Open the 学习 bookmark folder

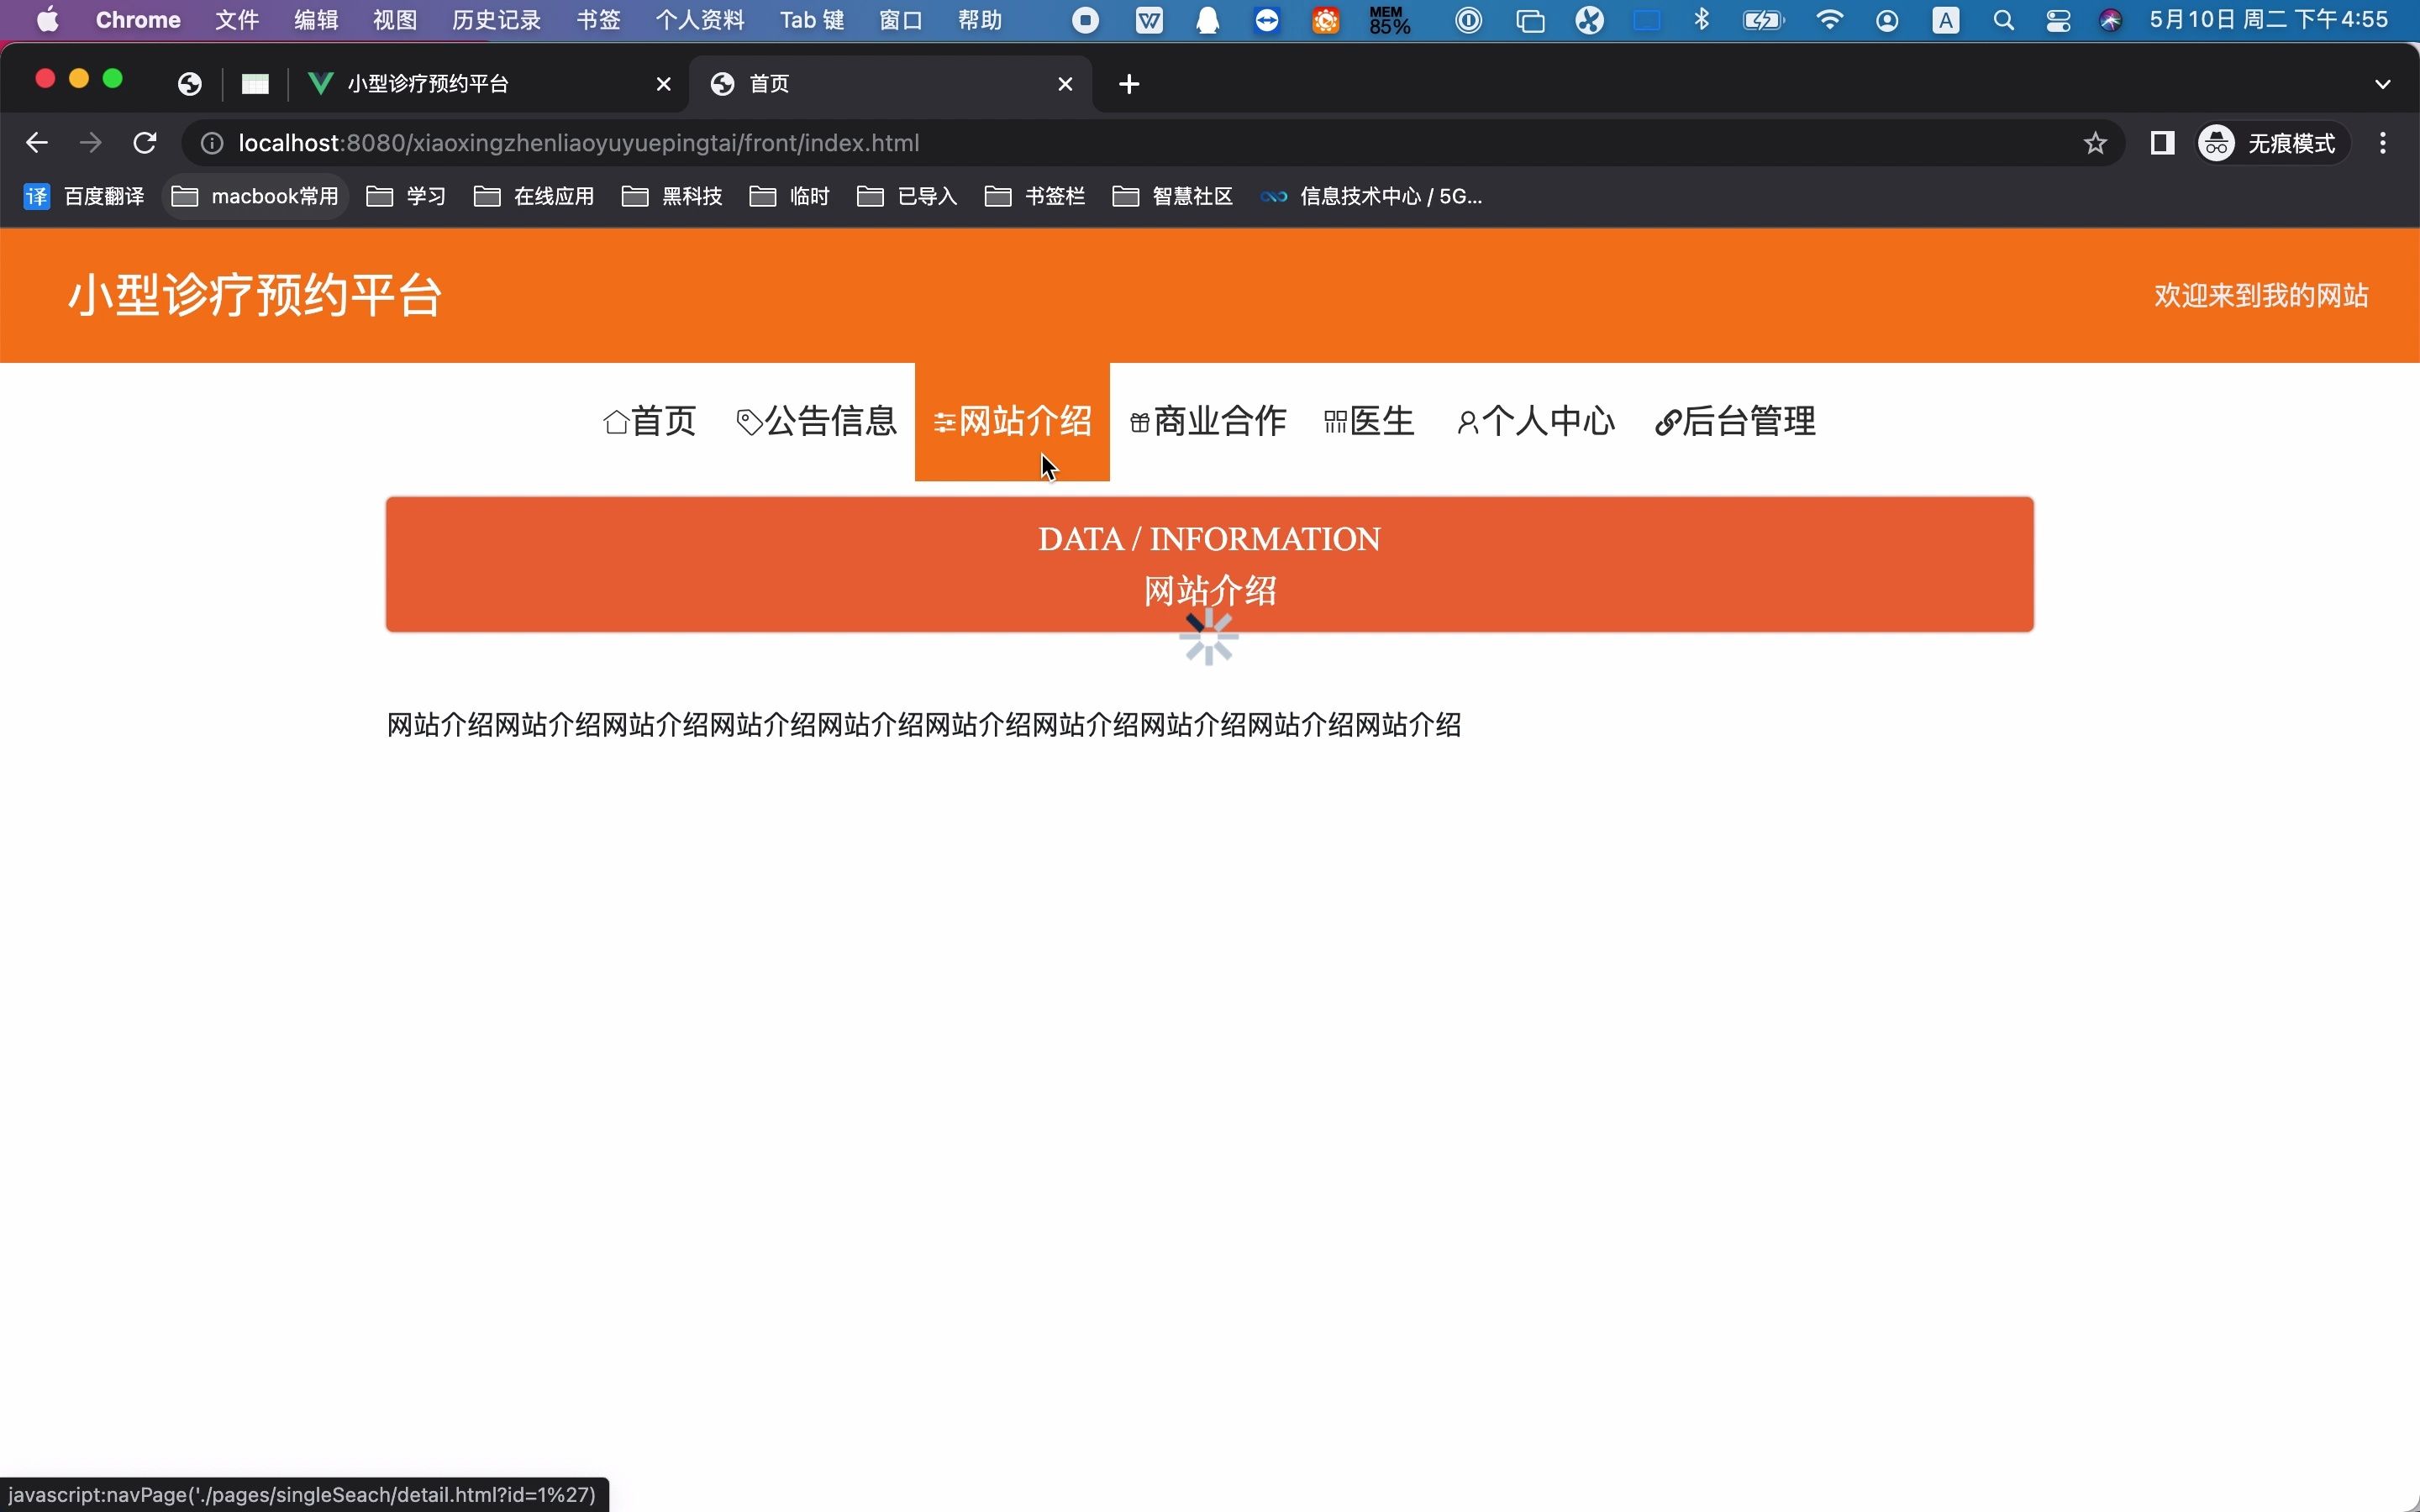pyautogui.click(x=406, y=196)
